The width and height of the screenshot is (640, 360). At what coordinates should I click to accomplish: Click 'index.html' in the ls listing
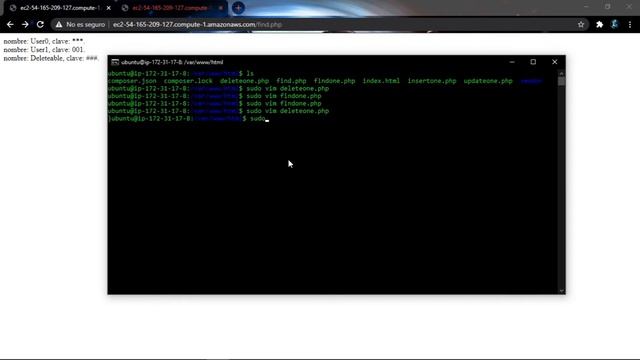coord(381,81)
